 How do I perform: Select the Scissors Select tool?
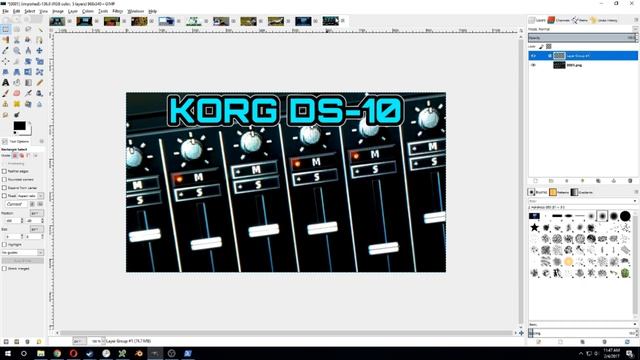[17, 40]
